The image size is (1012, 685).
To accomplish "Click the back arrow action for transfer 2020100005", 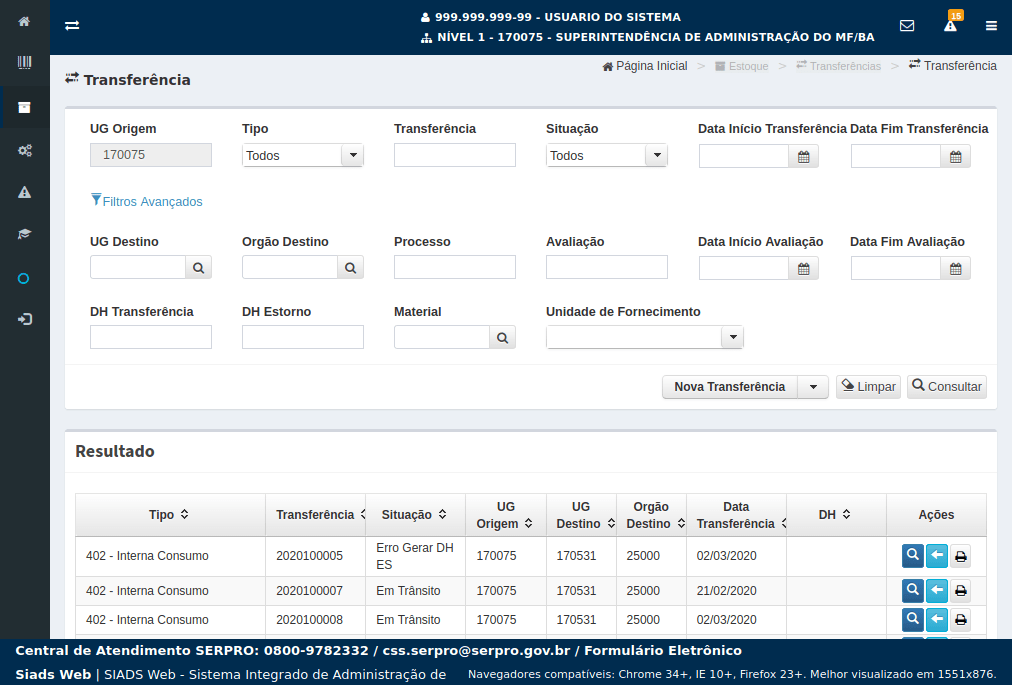I will point(936,555).
